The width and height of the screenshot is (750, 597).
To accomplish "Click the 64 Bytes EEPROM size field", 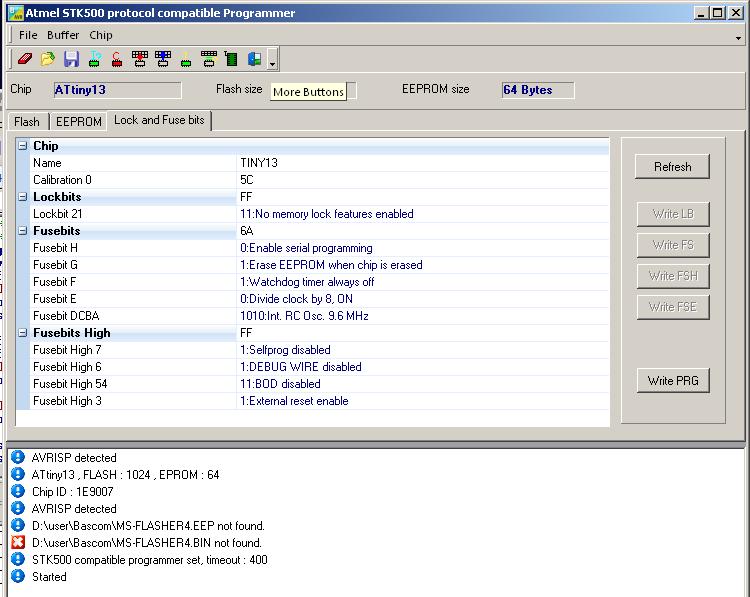I will (538, 90).
